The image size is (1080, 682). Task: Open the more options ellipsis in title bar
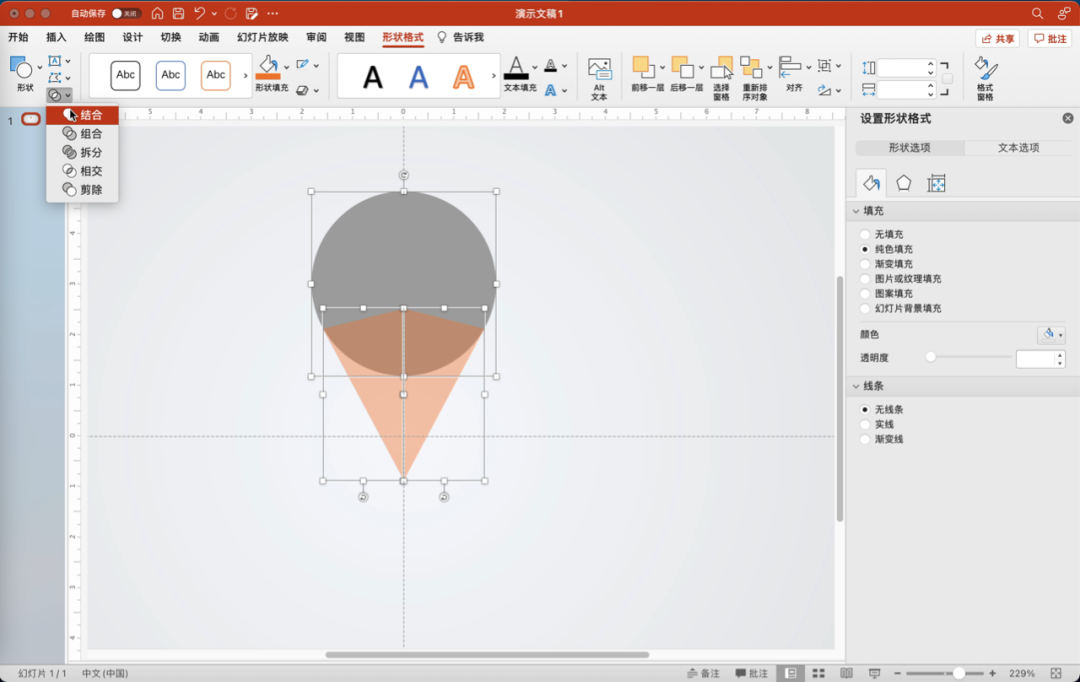pos(273,13)
